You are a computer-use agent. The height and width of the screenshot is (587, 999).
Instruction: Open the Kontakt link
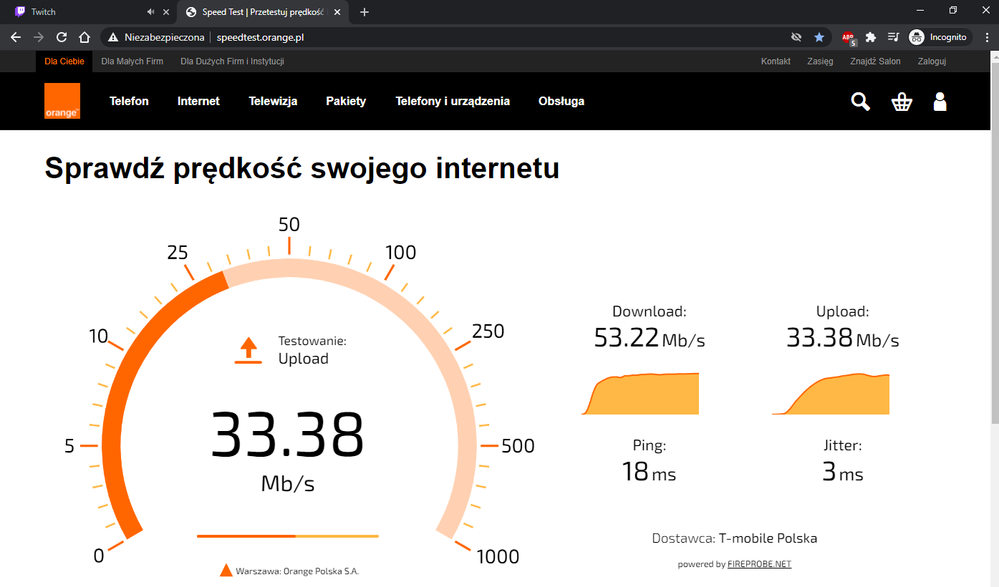click(775, 61)
